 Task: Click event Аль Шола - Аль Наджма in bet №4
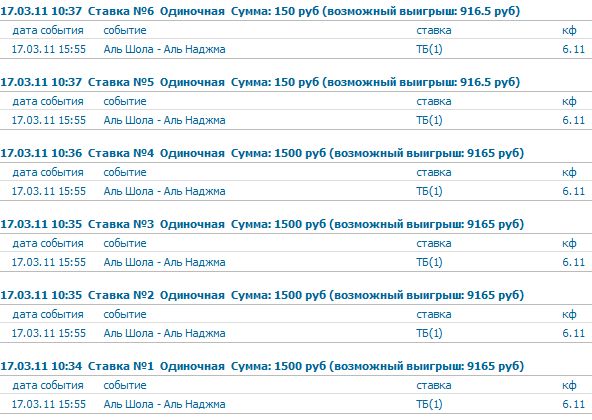coord(165,191)
